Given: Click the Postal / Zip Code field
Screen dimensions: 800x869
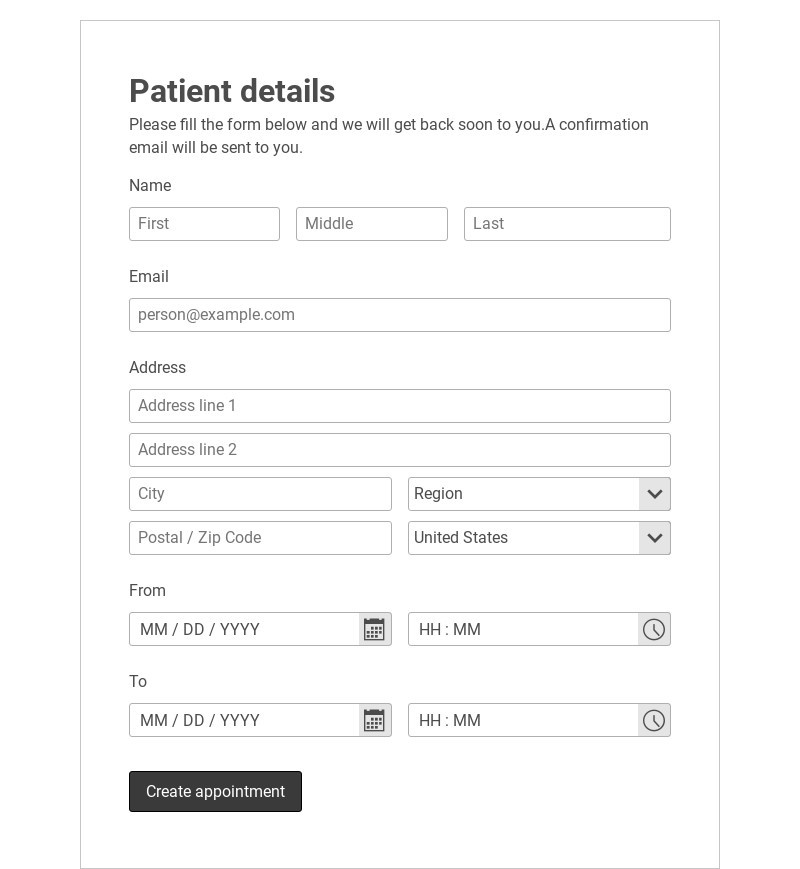Looking at the screenshot, I should click(x=260, y=538).
